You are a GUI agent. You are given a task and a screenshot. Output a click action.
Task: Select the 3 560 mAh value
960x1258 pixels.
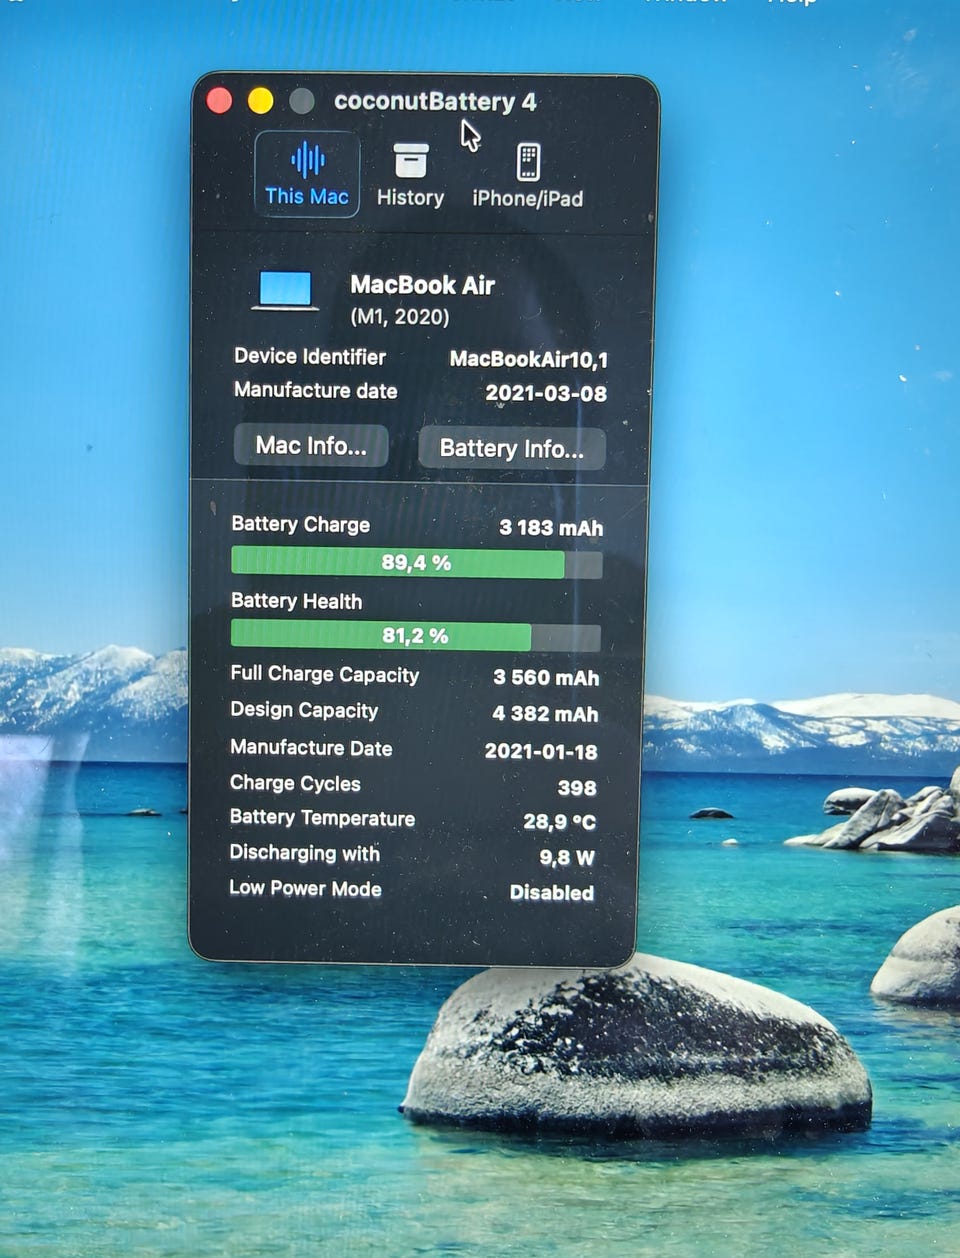[x=546, y=678]
